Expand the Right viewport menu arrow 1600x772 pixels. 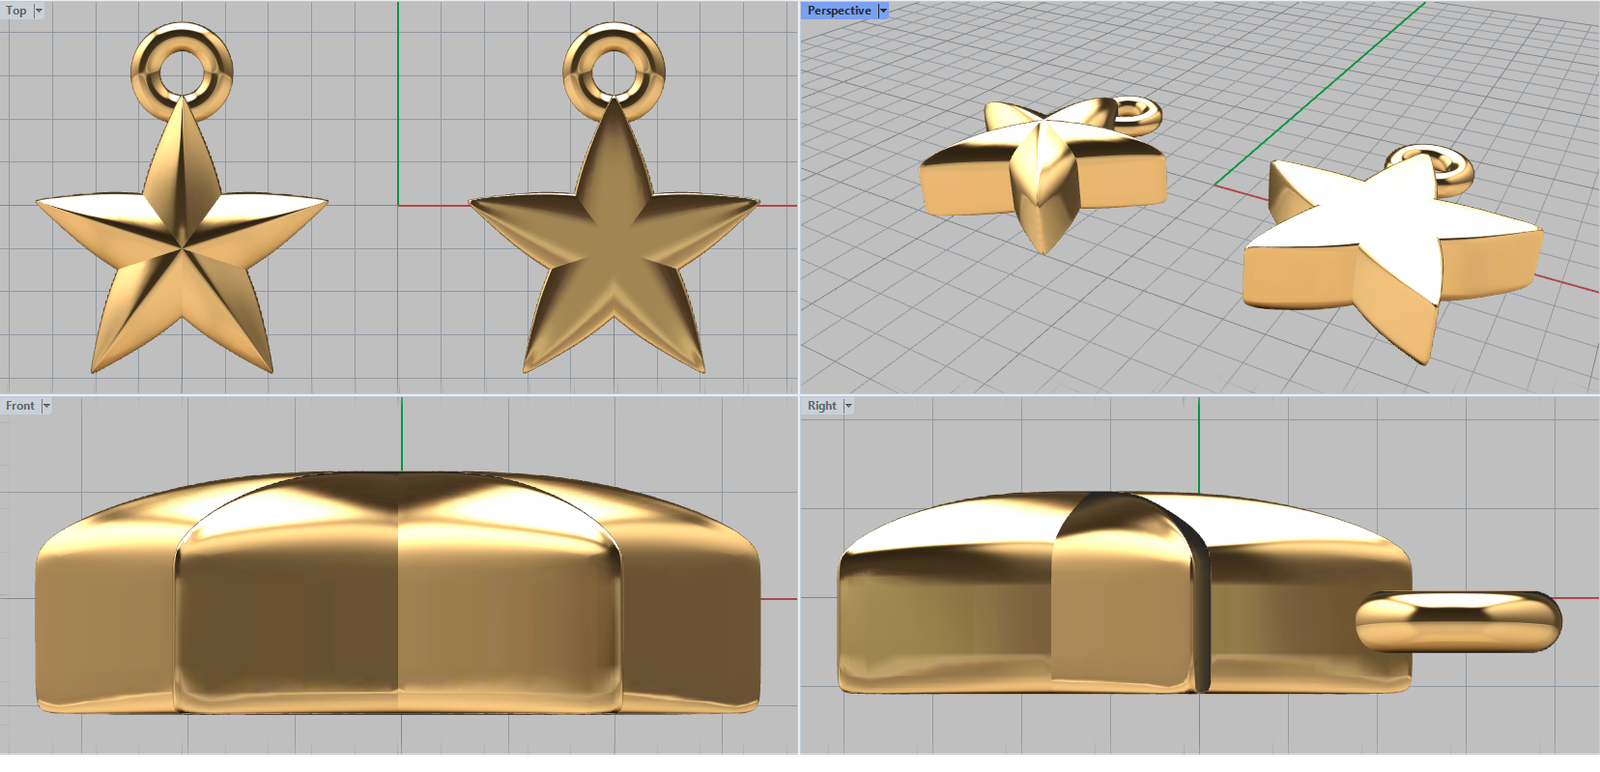point(848,406)
